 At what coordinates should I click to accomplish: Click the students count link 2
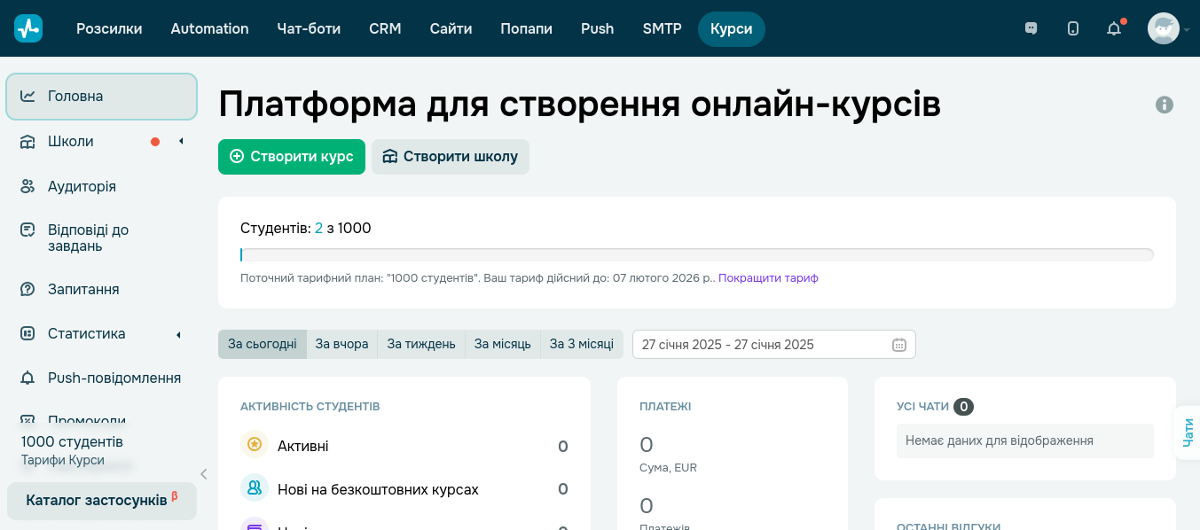319,228
